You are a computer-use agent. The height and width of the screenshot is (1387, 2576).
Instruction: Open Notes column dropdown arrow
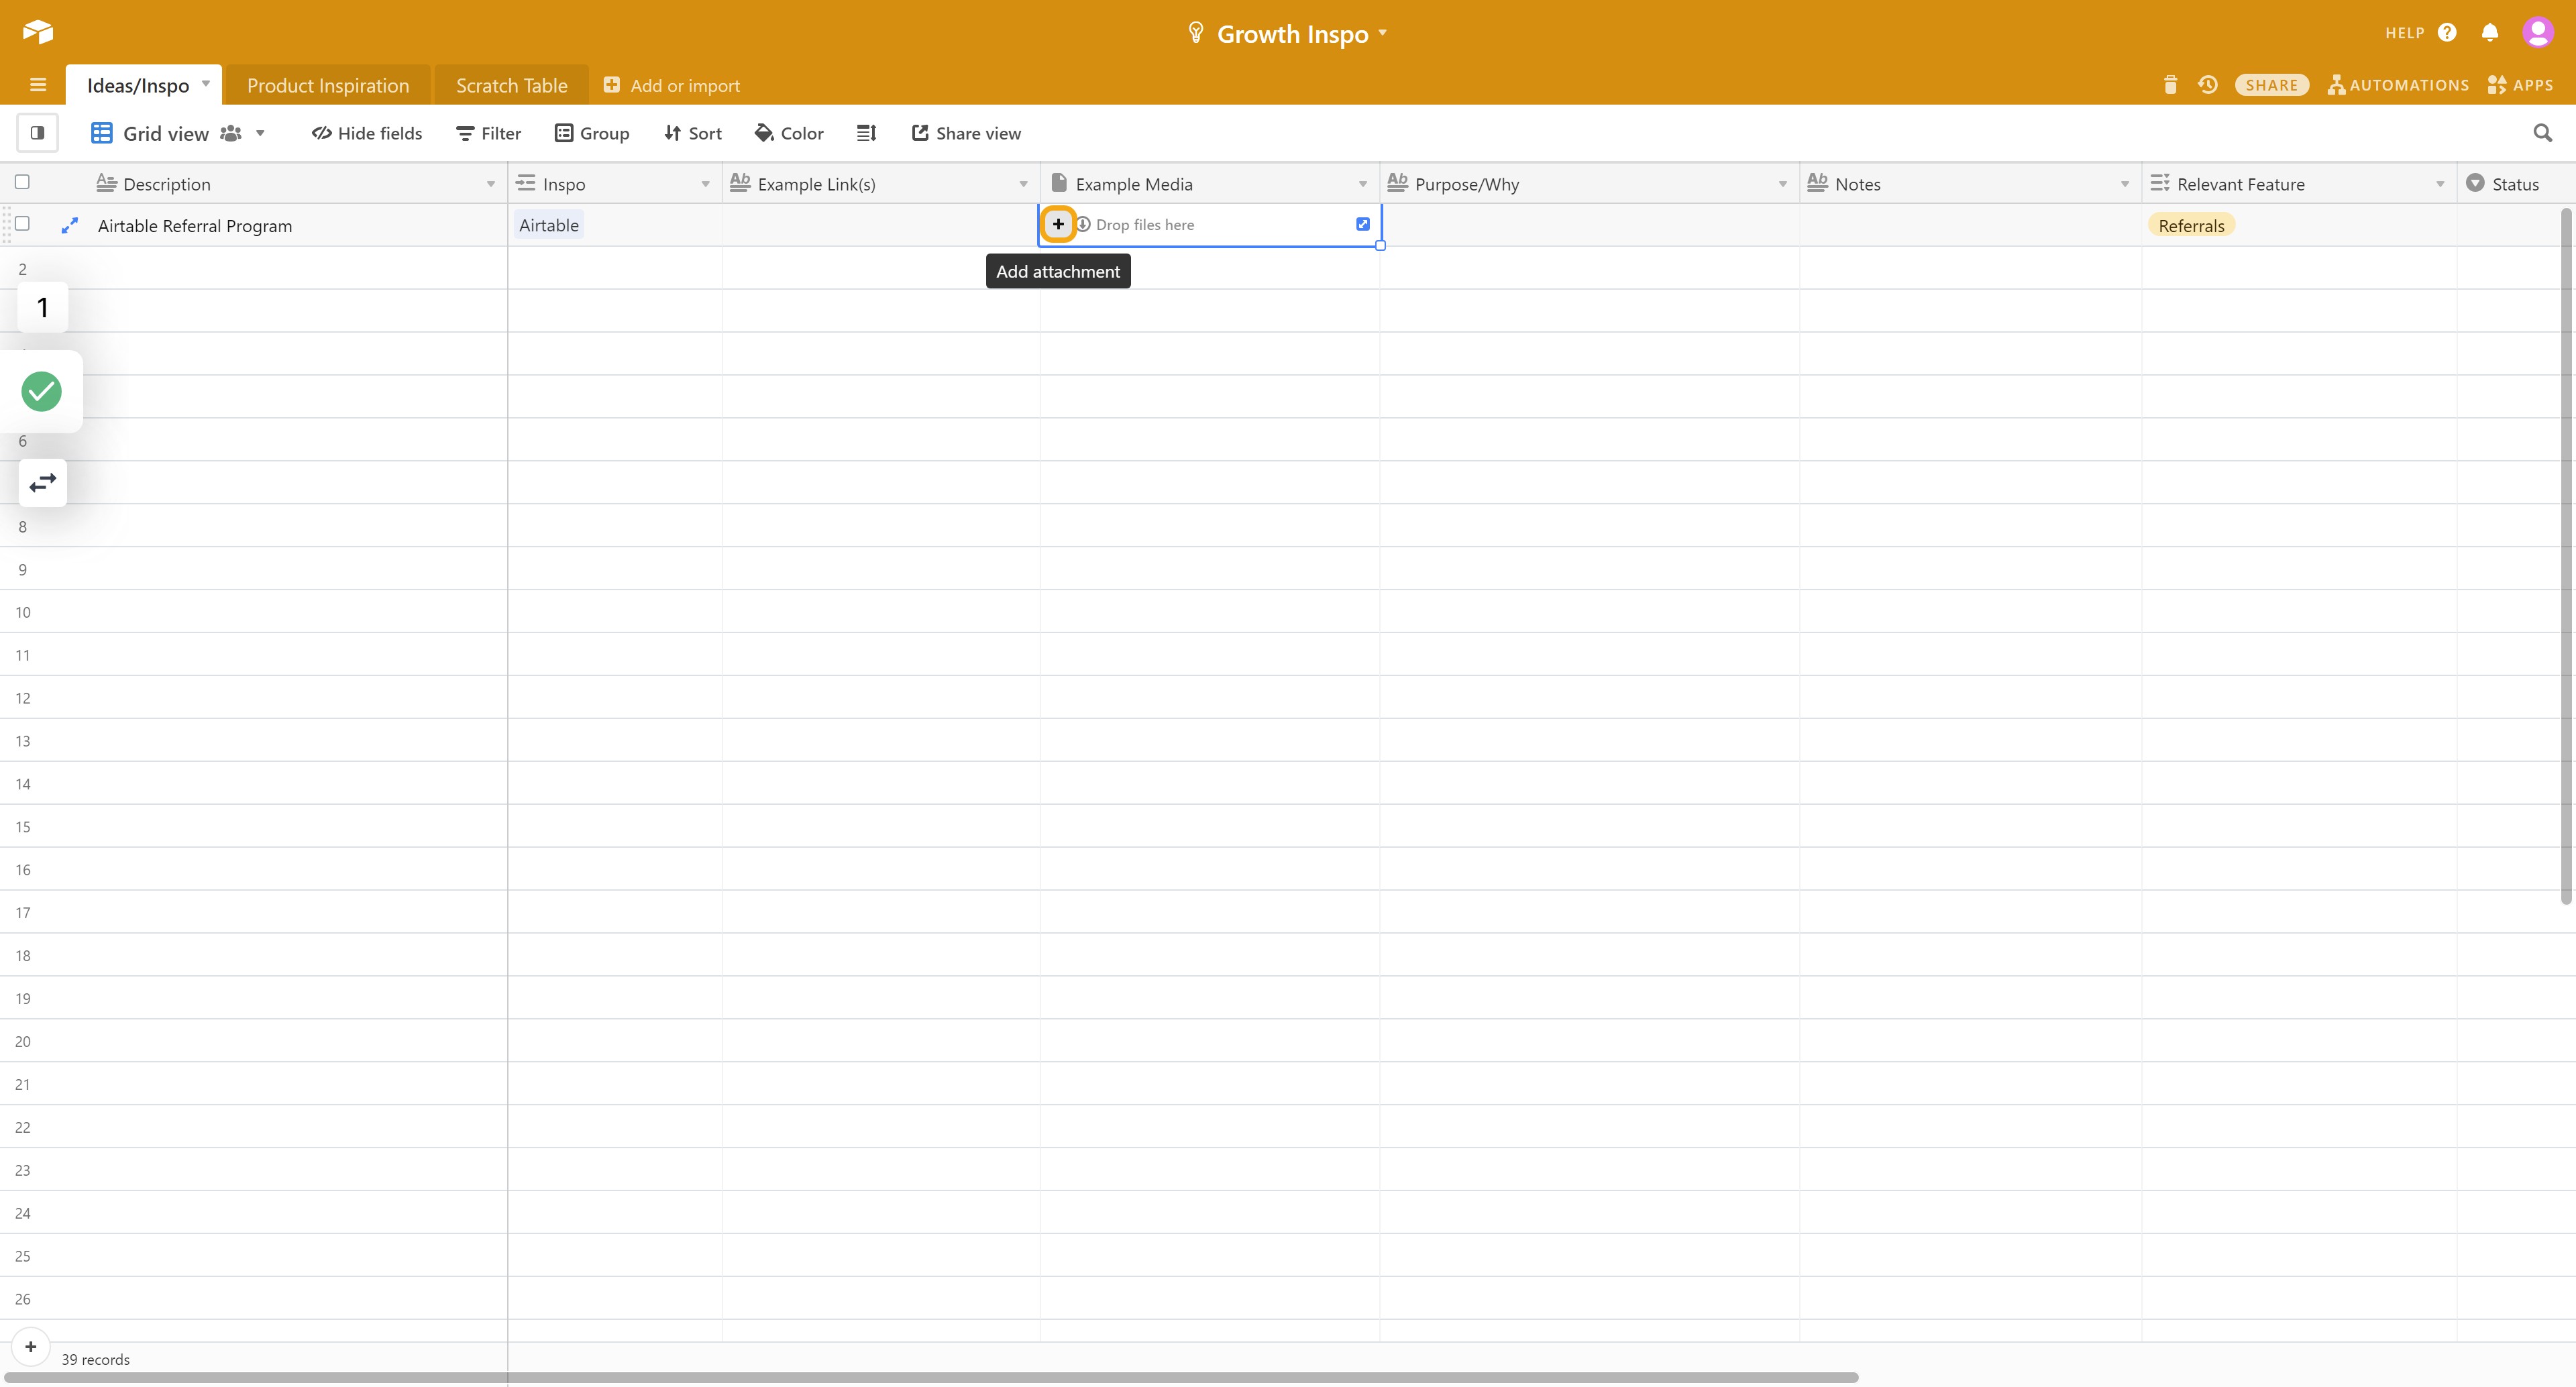2125,184
